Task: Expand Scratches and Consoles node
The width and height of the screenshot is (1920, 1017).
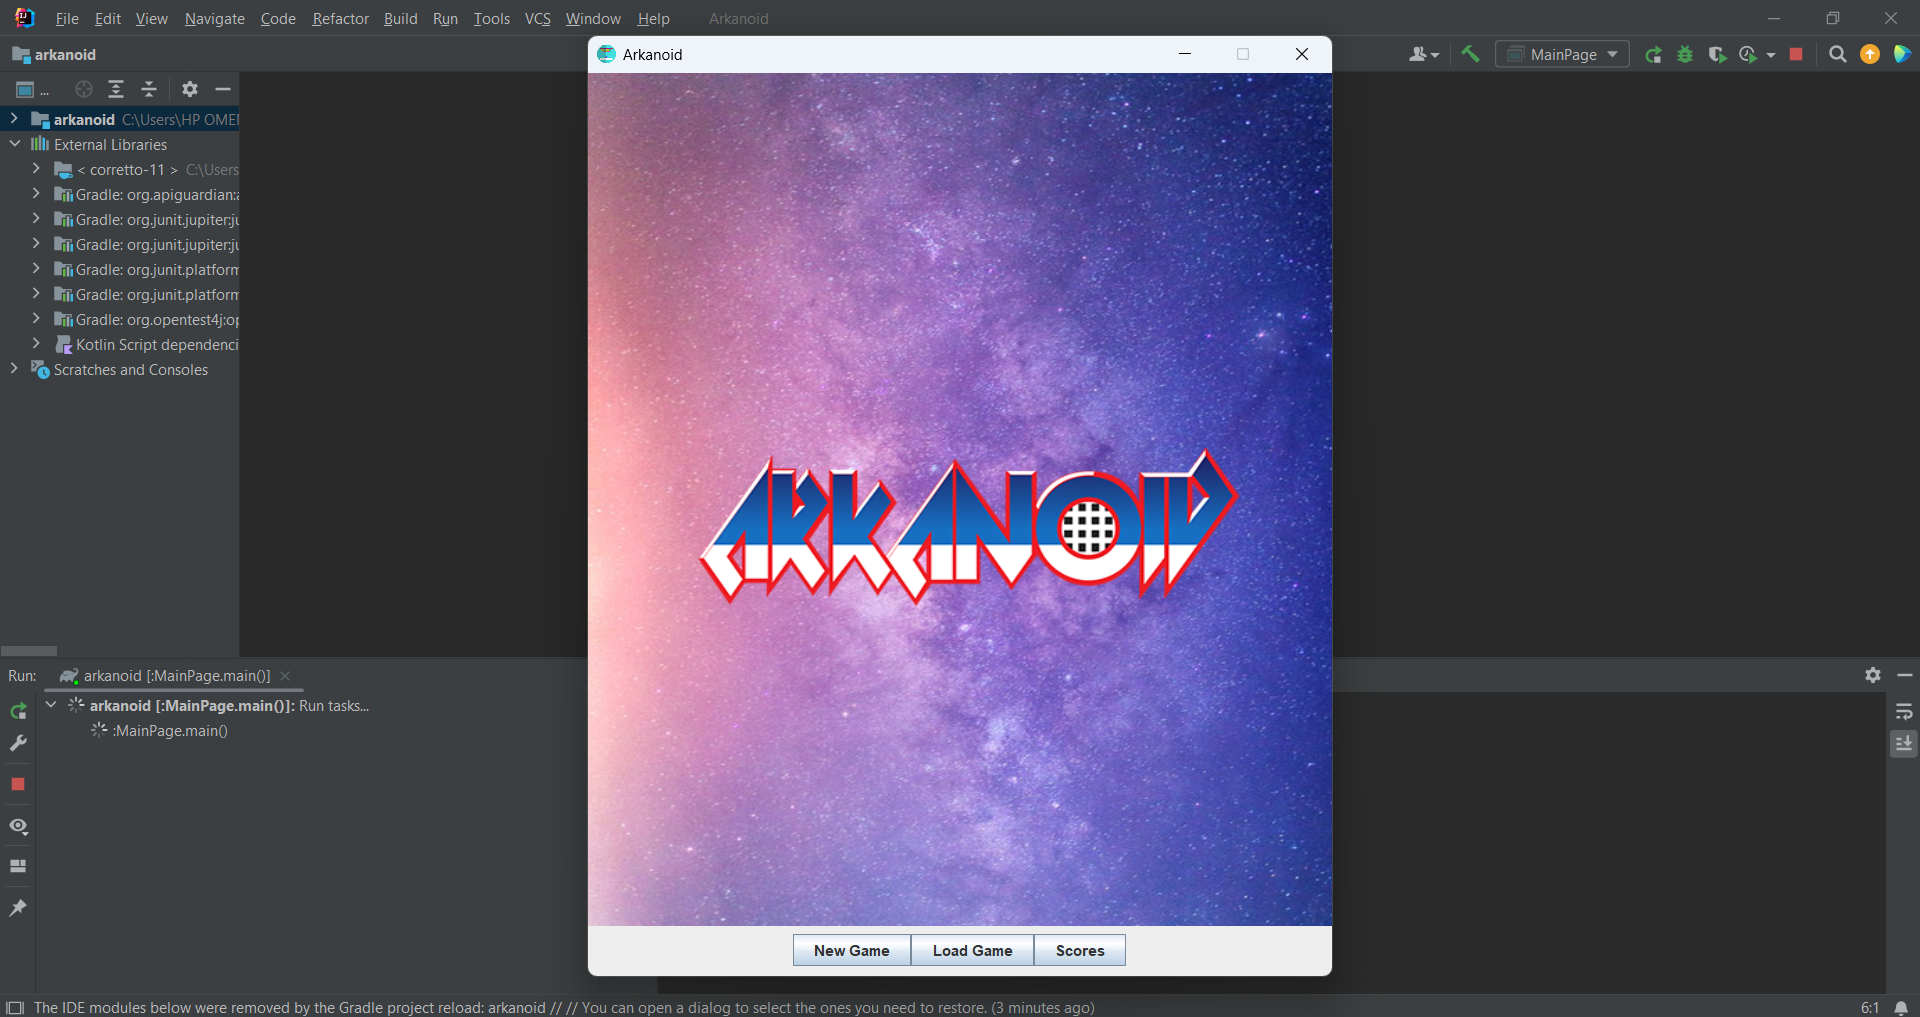Action: (14, 369)
